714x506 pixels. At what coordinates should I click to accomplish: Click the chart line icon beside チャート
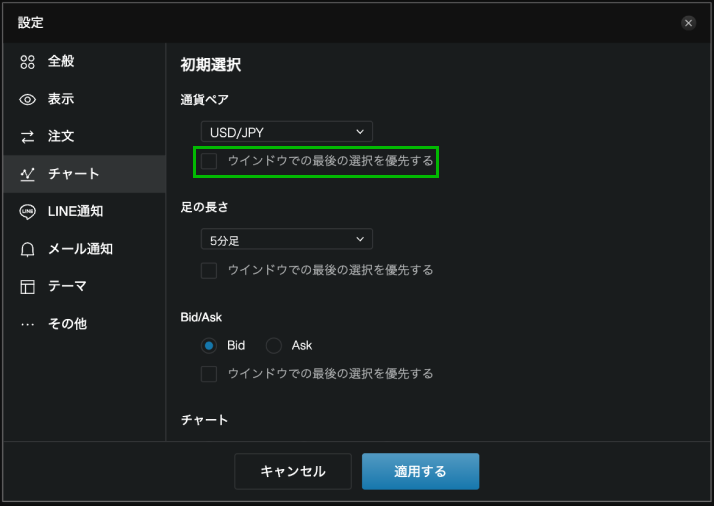tap(28, 174)
